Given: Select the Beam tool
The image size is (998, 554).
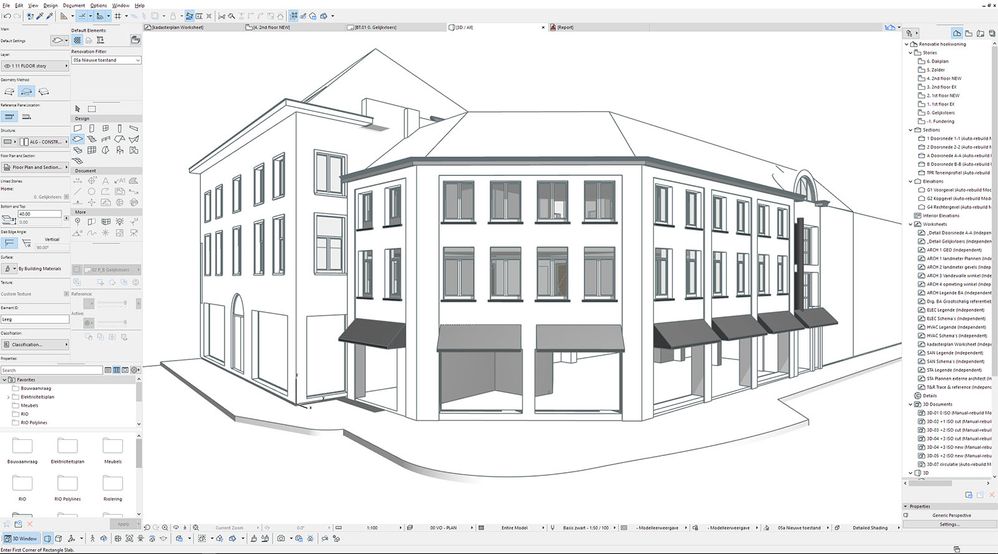Looking at the screenshot, I should [134, 129].
